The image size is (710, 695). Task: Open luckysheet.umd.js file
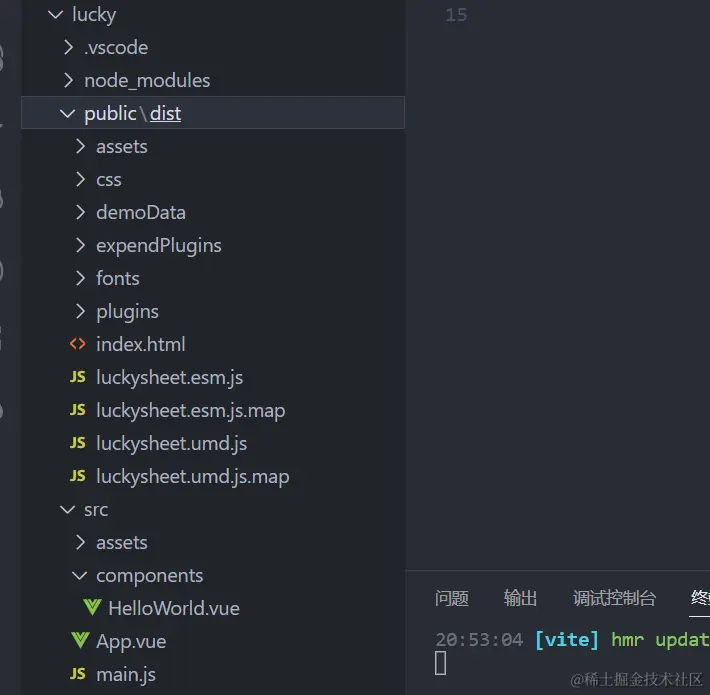[x=172, y=444]
